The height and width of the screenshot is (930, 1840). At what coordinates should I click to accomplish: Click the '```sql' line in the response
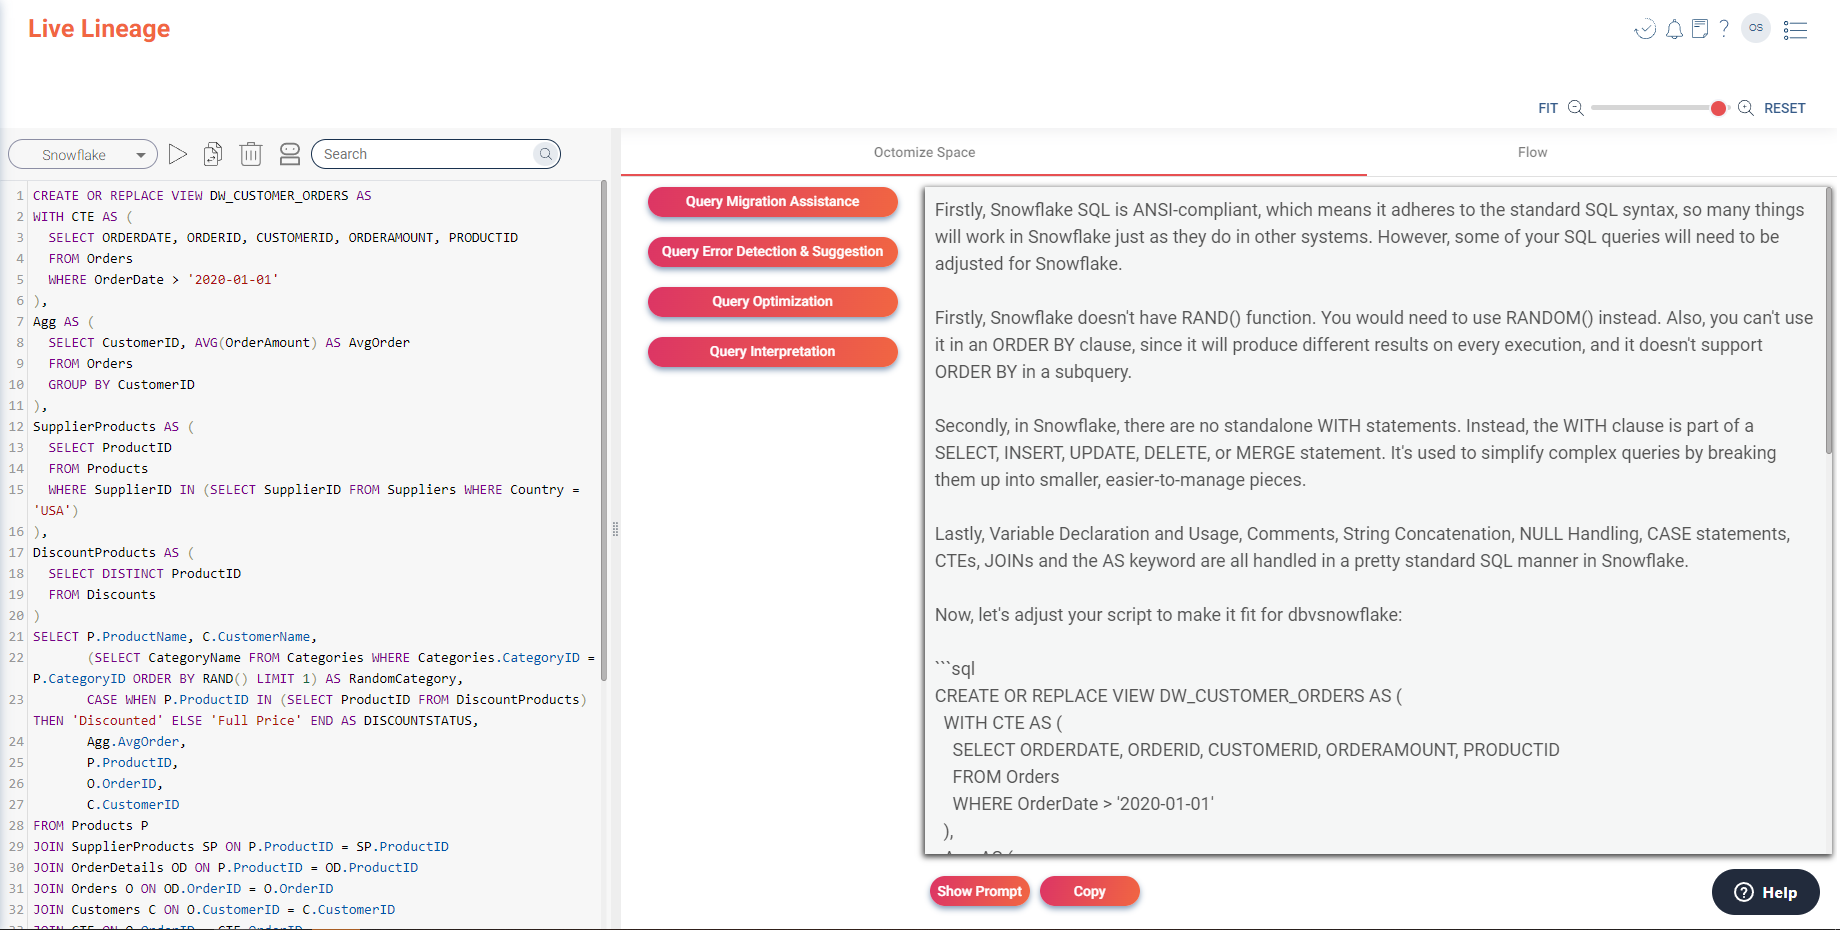955,669
